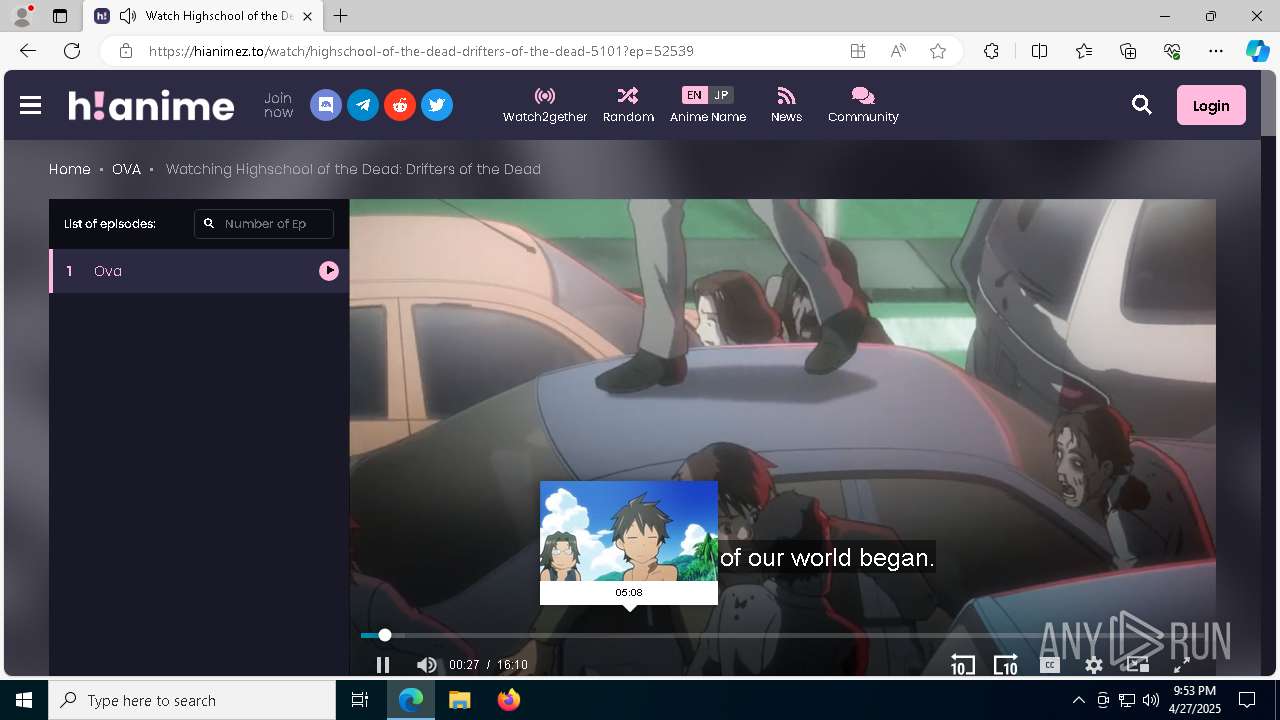Open Edge Settings and more menu
Screen dimensions: 1280x720
[x=1216, y=51]
